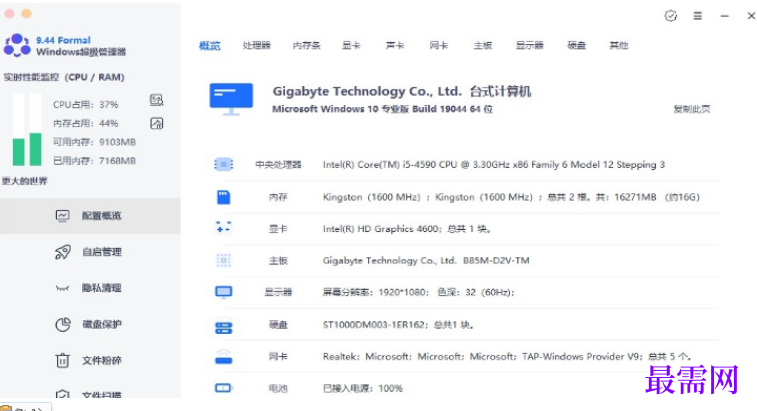The image size is (757, 411).
Task: Click the 隐私清理 closed-eye icon
Action: pos(62,288)
